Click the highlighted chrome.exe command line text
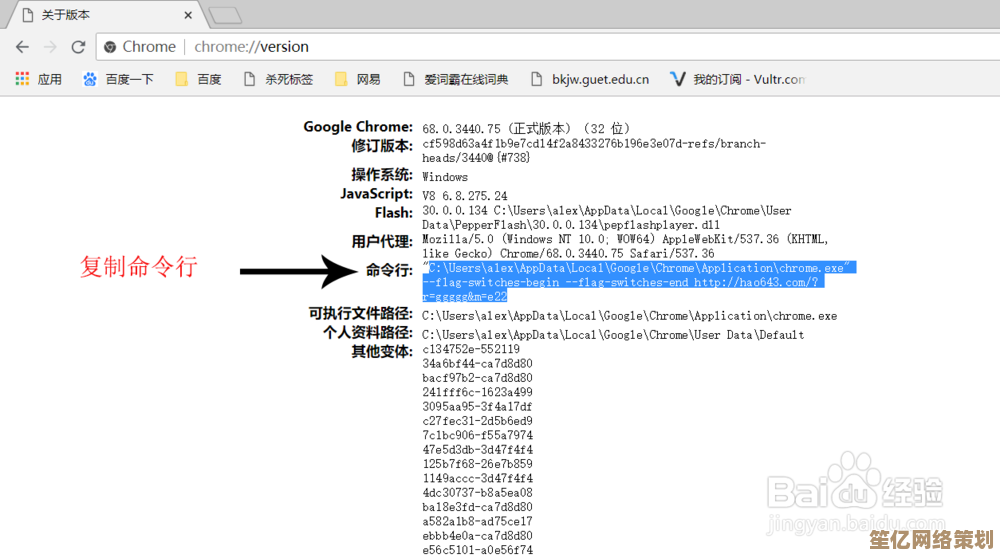The width and height of the screenshot is (1000, 558). 639,268
